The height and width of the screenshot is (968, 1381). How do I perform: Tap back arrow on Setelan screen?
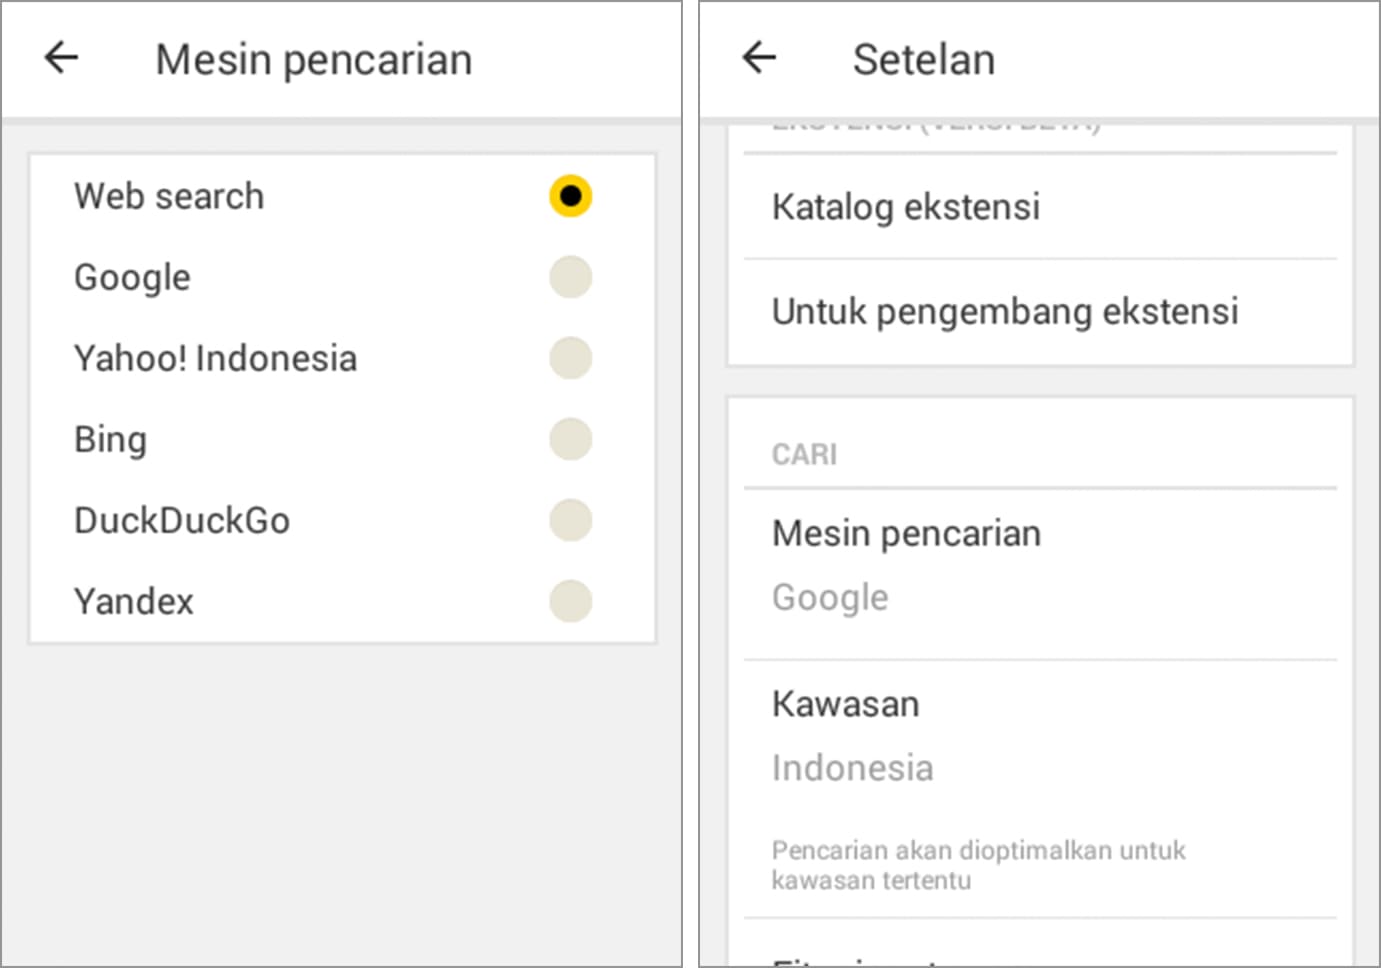tap(759, 58)
